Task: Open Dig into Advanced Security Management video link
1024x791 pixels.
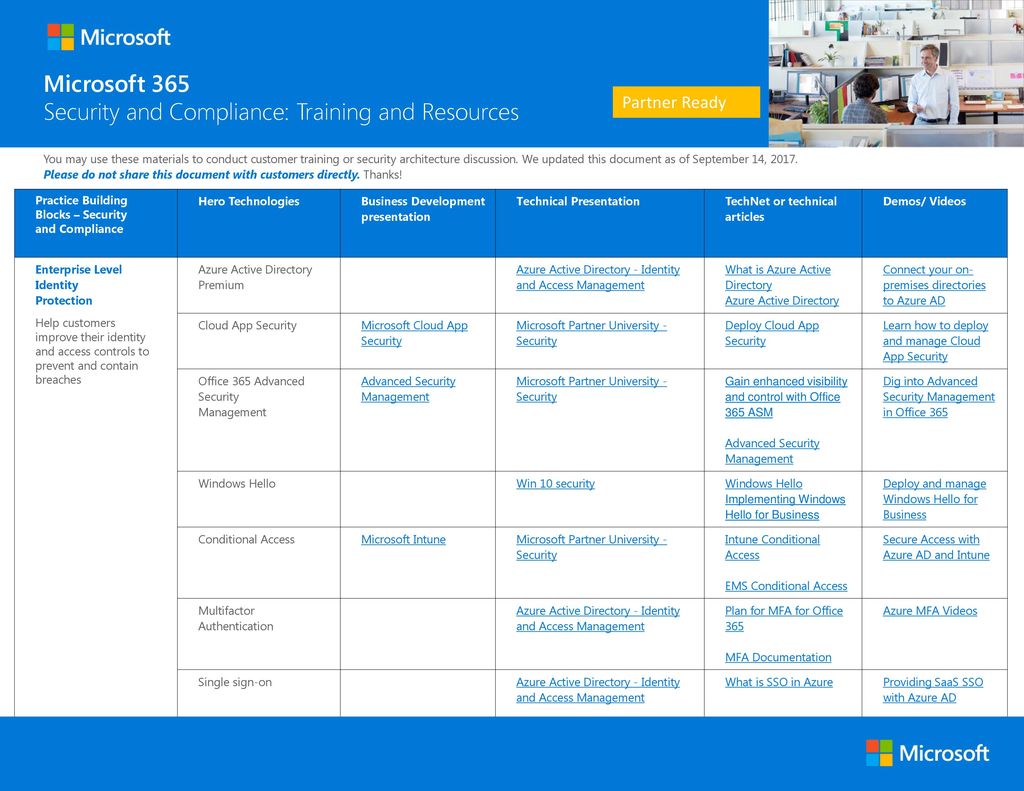Action: point(938,396)
